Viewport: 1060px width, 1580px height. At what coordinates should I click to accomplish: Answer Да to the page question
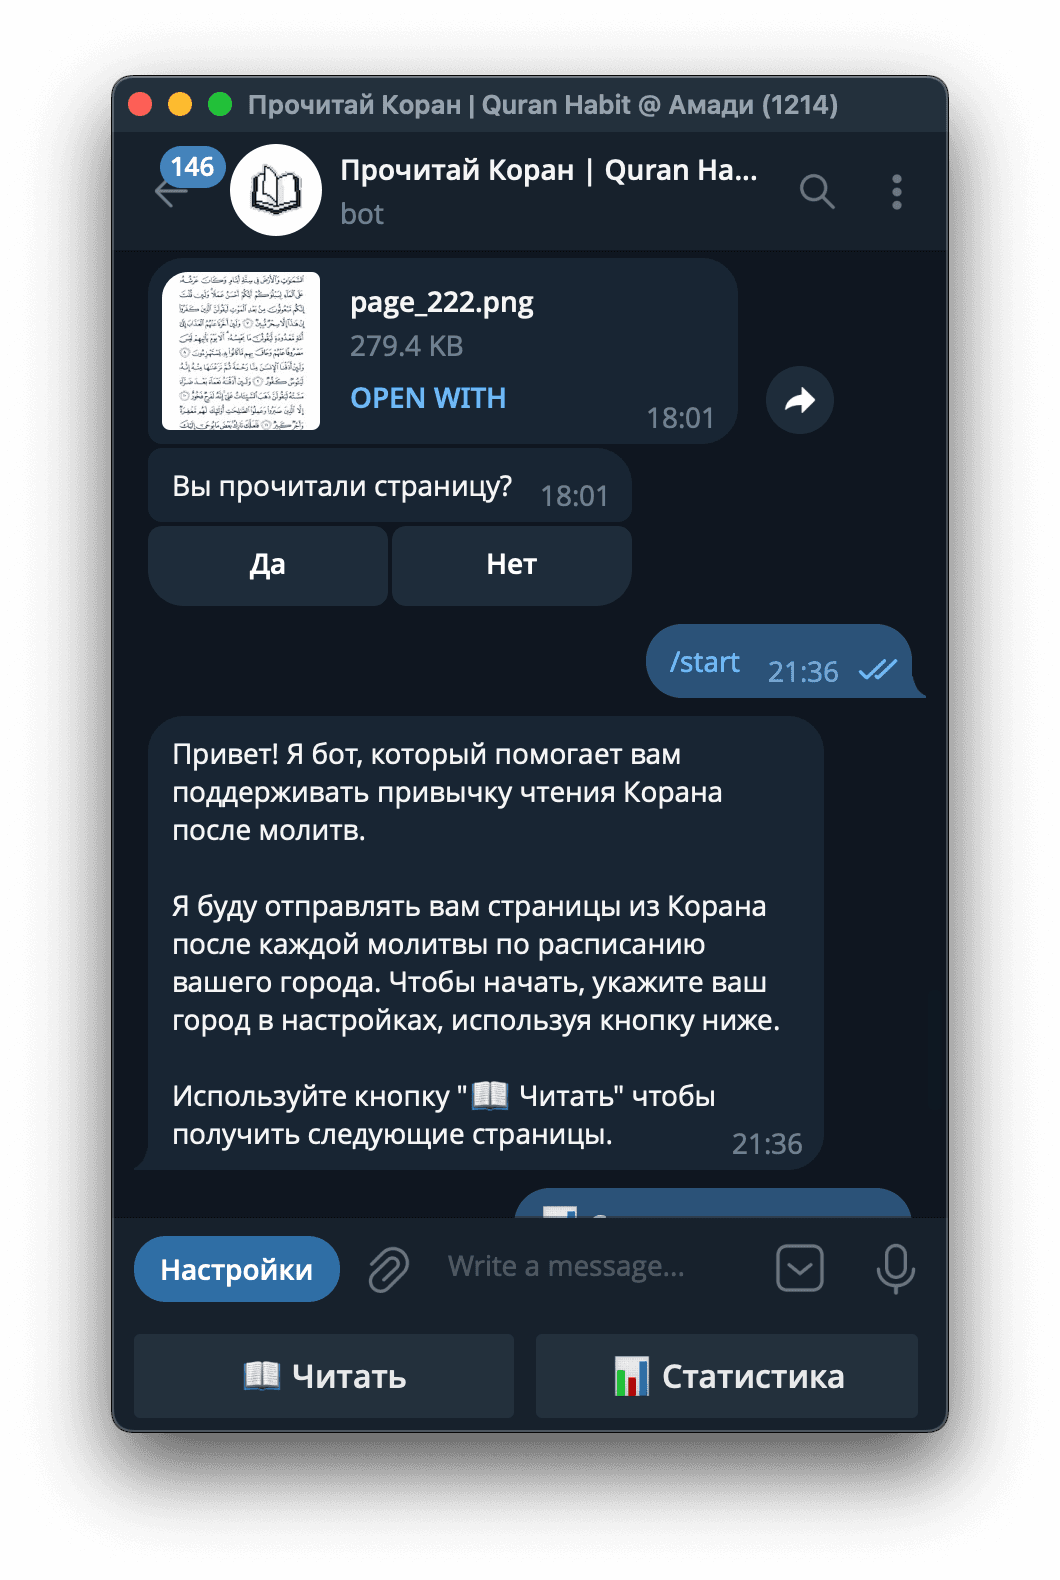coord(268,565)
